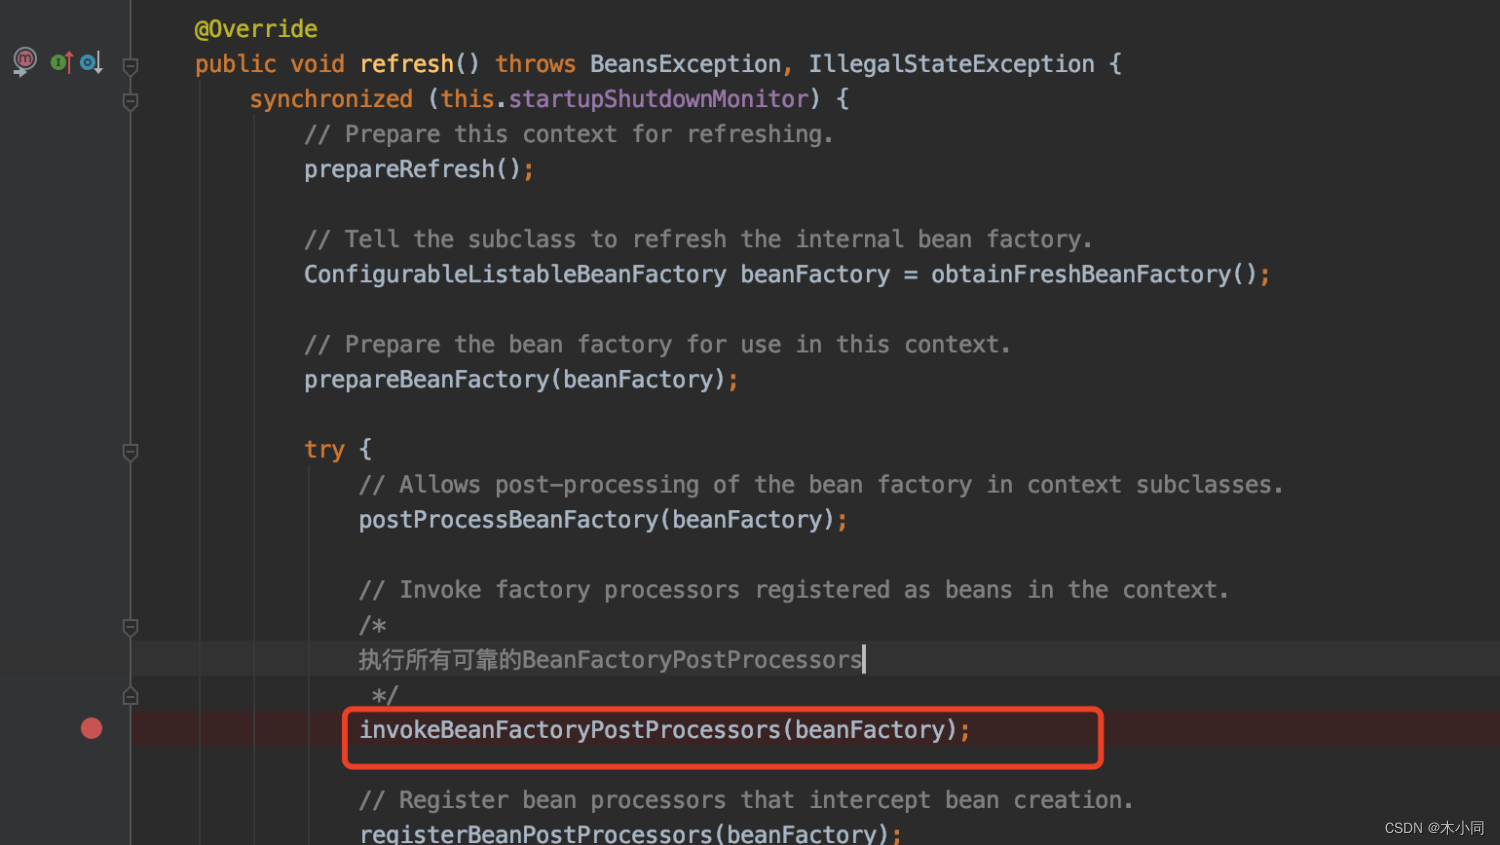This screenshot has width=1500, height=845.
Task: Click the @Override annotation
Action: 256,29
